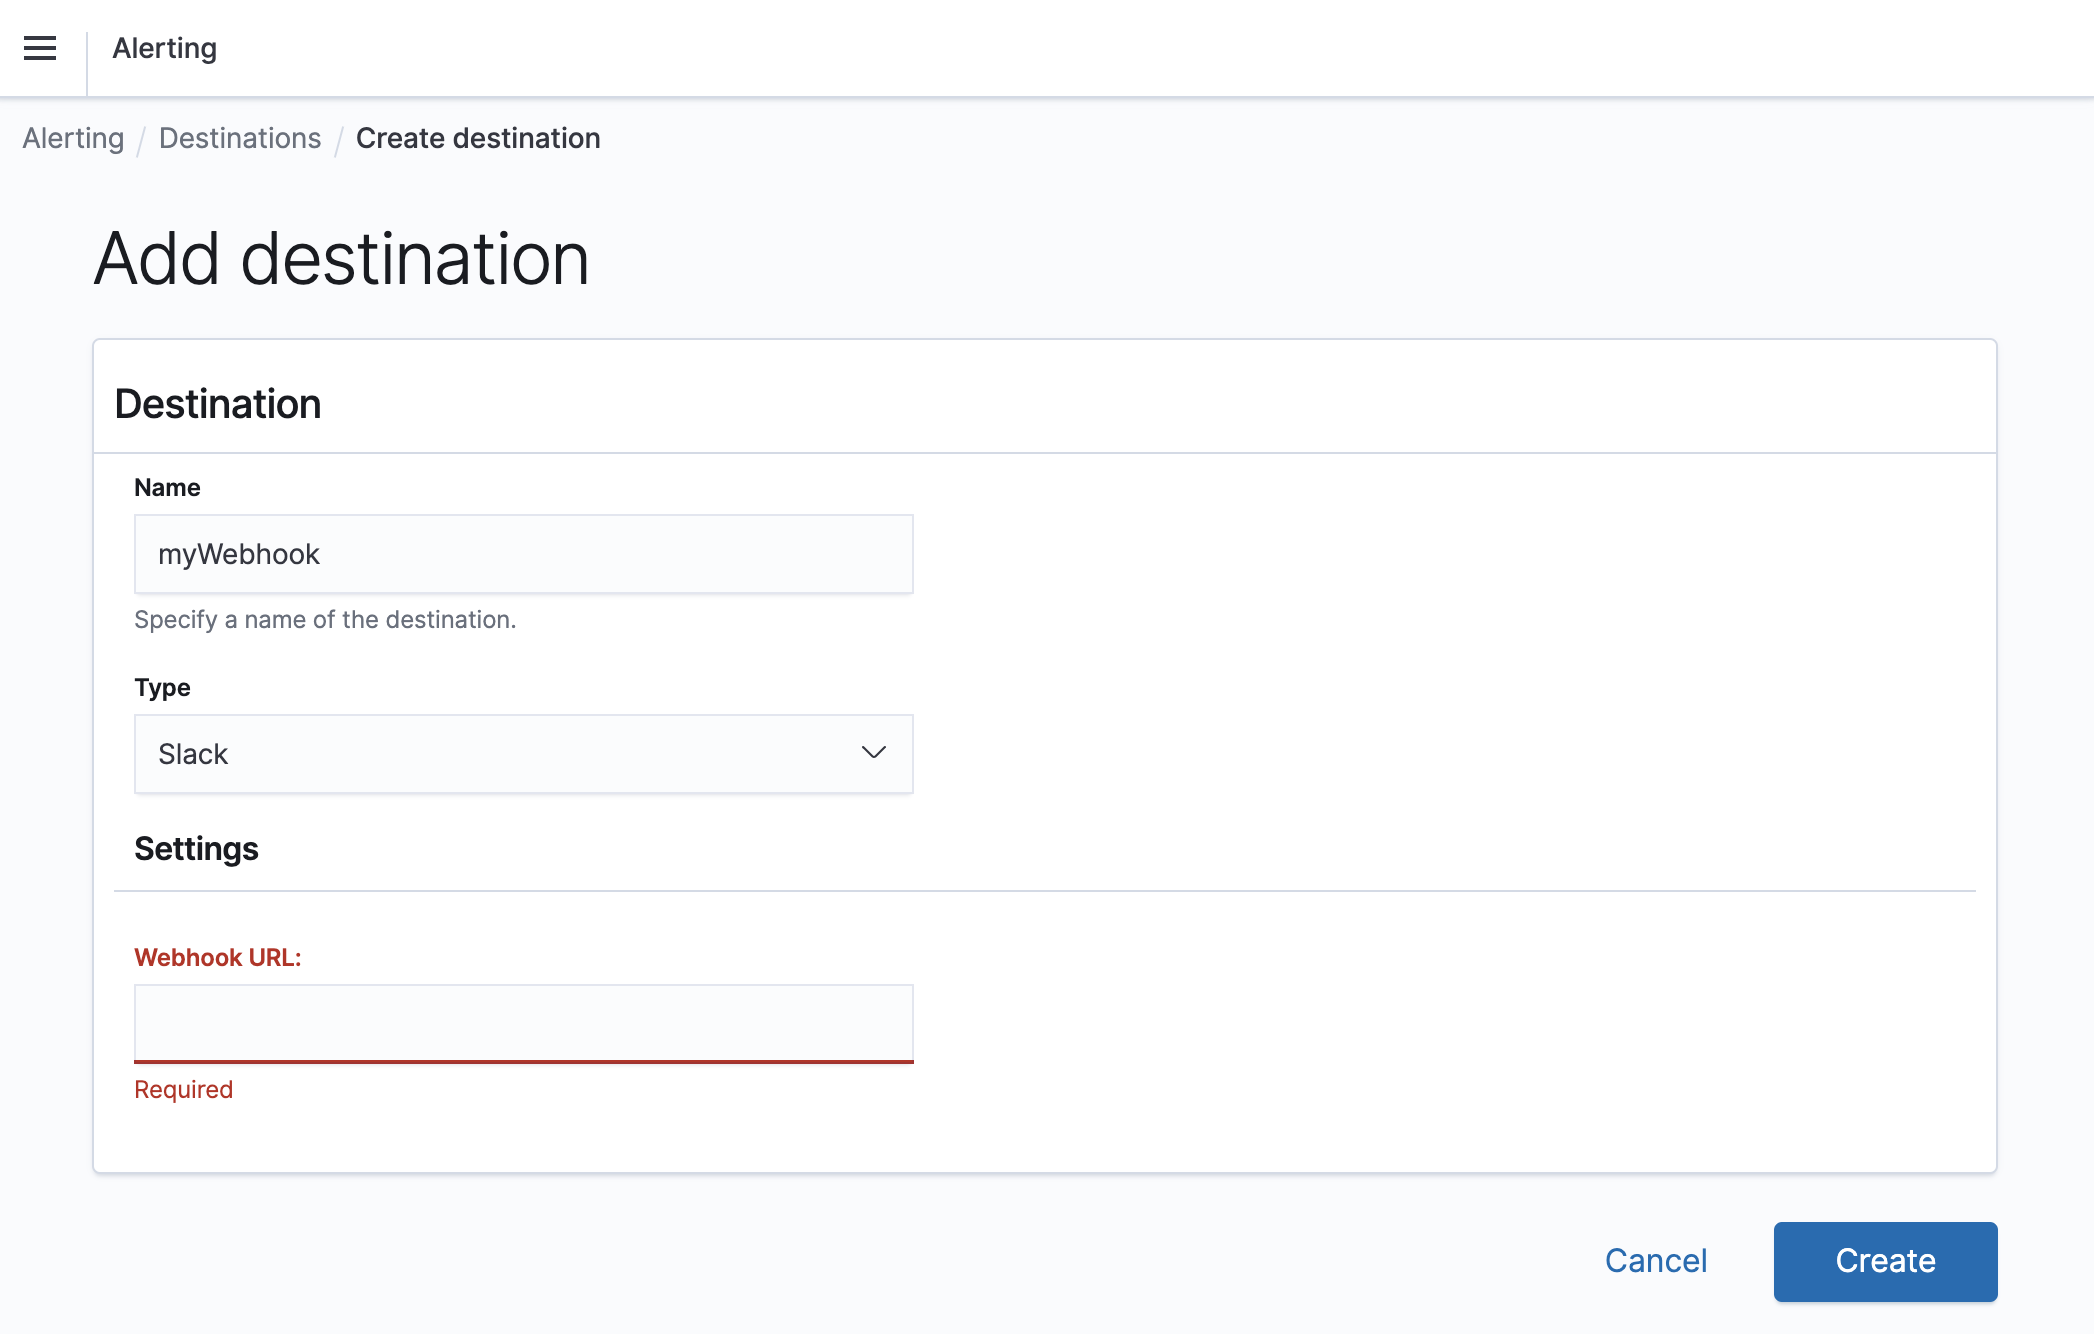2094x1334 pixels.
Task: Click the red Webhook URL label
Action: [218, 957]
